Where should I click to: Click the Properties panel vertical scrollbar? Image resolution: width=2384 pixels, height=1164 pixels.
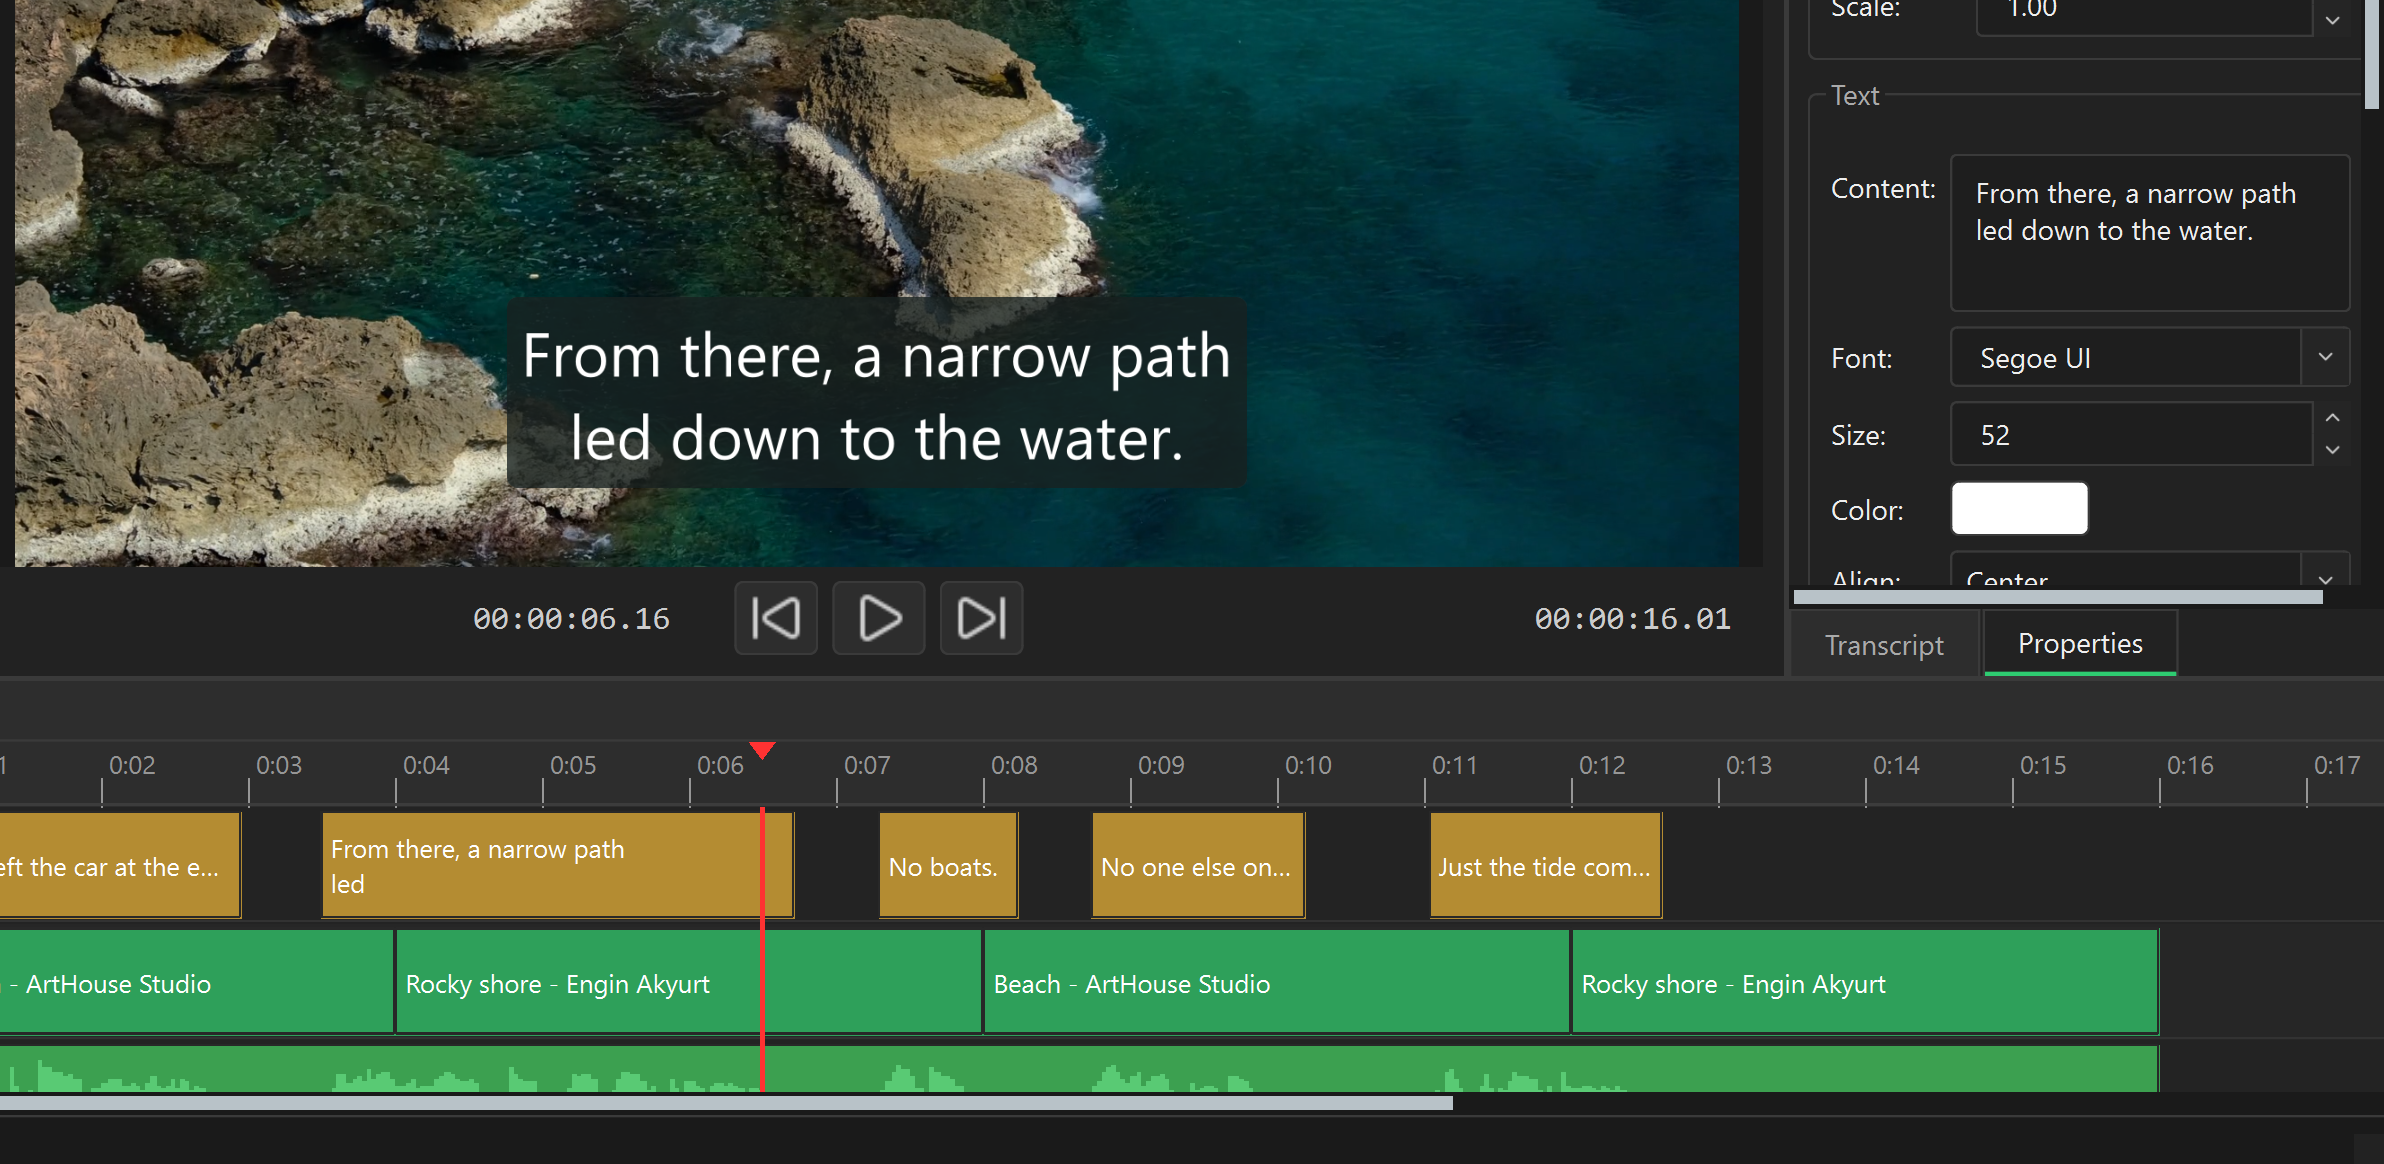(x=2372, y=54)
